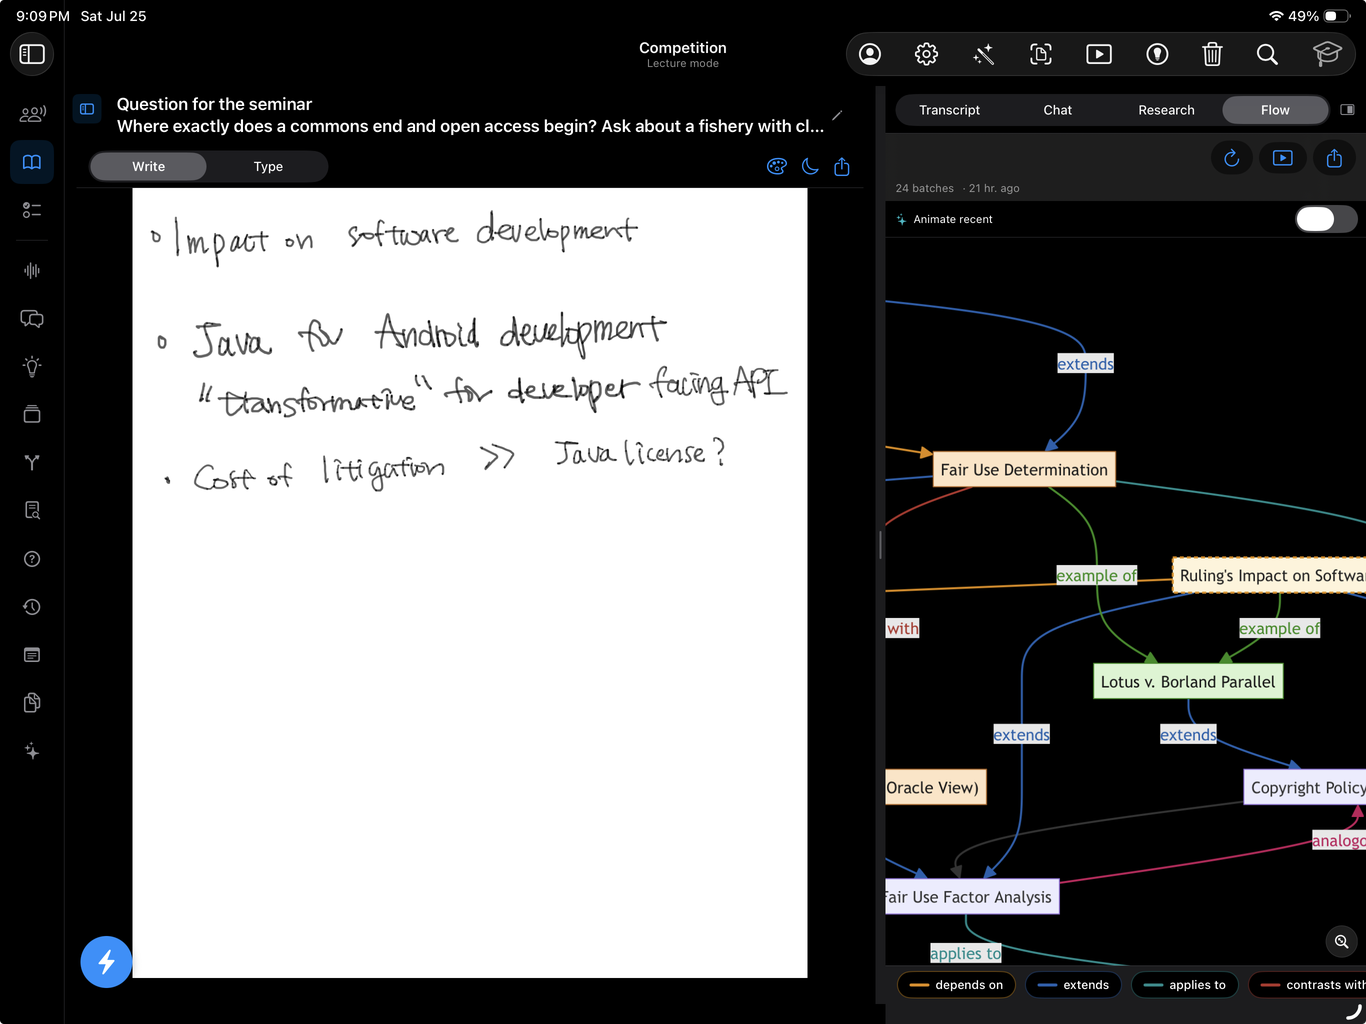The image size is (1366, 1024).
Task: Switch to the Transcript tab
Action: coord(949,110)
